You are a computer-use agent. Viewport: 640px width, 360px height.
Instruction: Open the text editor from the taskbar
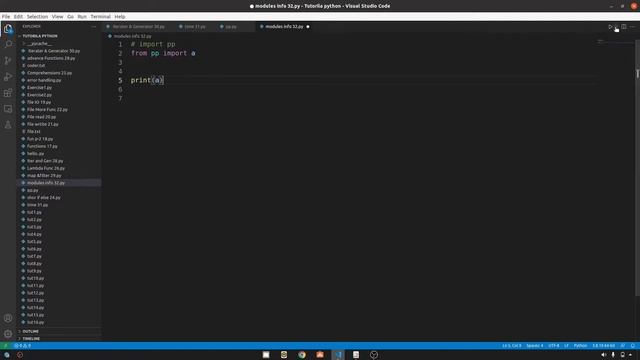pyautogui.click(x=356, y=355)
